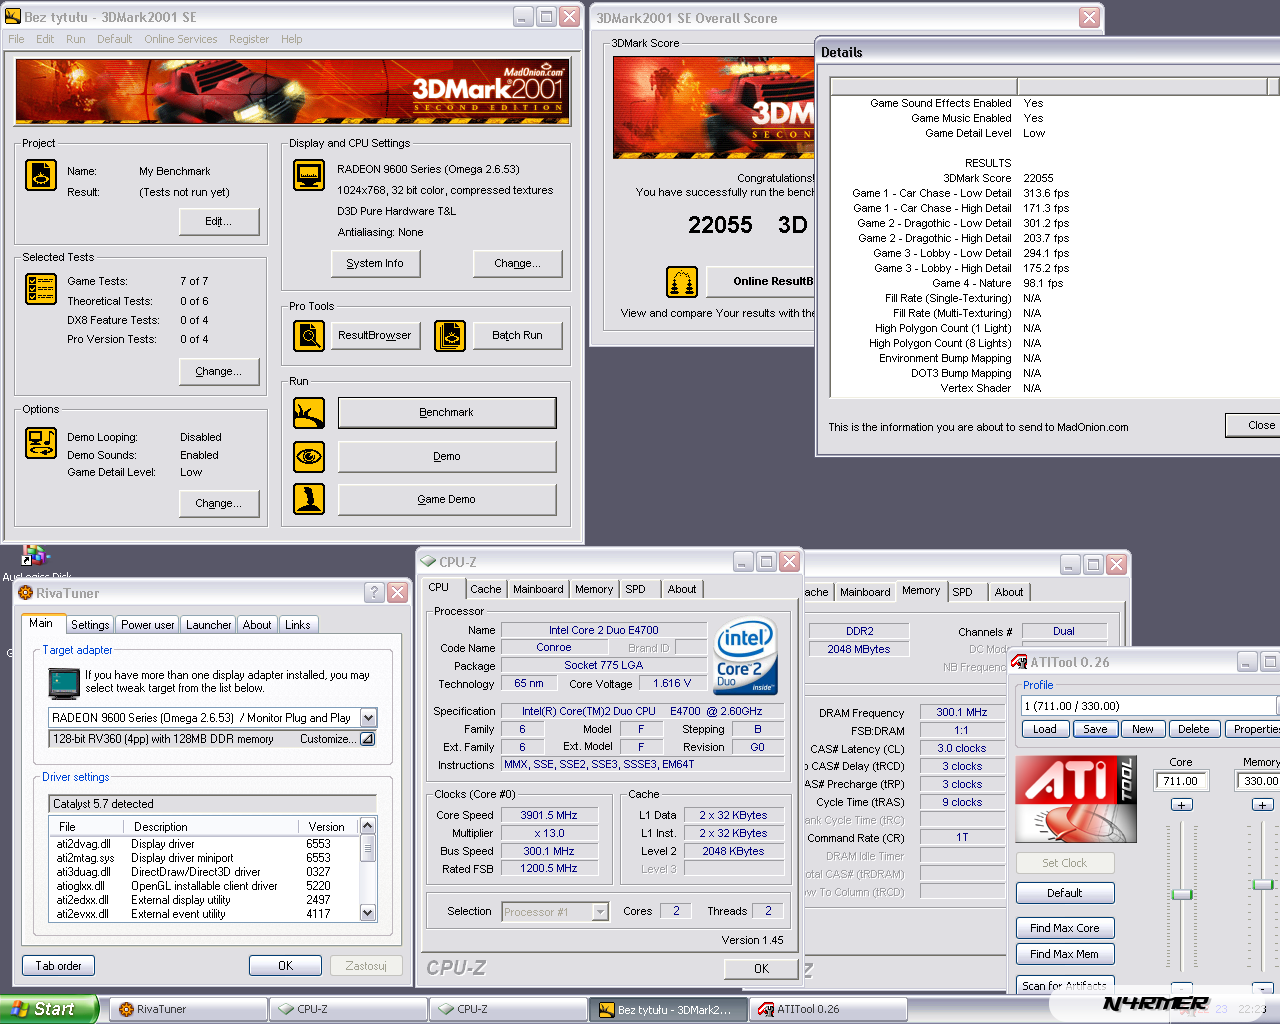Click the Save profile button in ATITool
The image size is (1280, 1024).
[1095, 729]
